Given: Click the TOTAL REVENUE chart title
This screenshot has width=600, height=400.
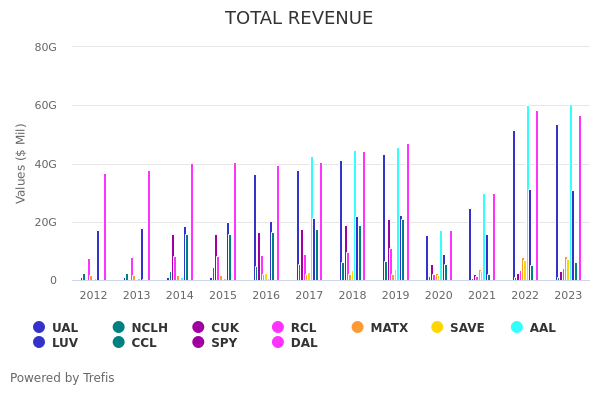Looking at the screenshot, I should click(x=299, y=18).
